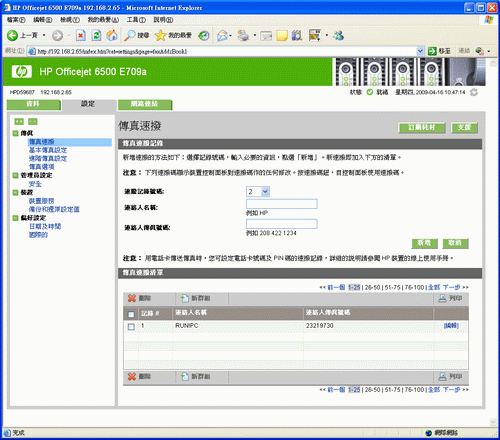Viewport: 500px width, 440px height.
Task: Click the 支援 support button
Action: [464, 128]
